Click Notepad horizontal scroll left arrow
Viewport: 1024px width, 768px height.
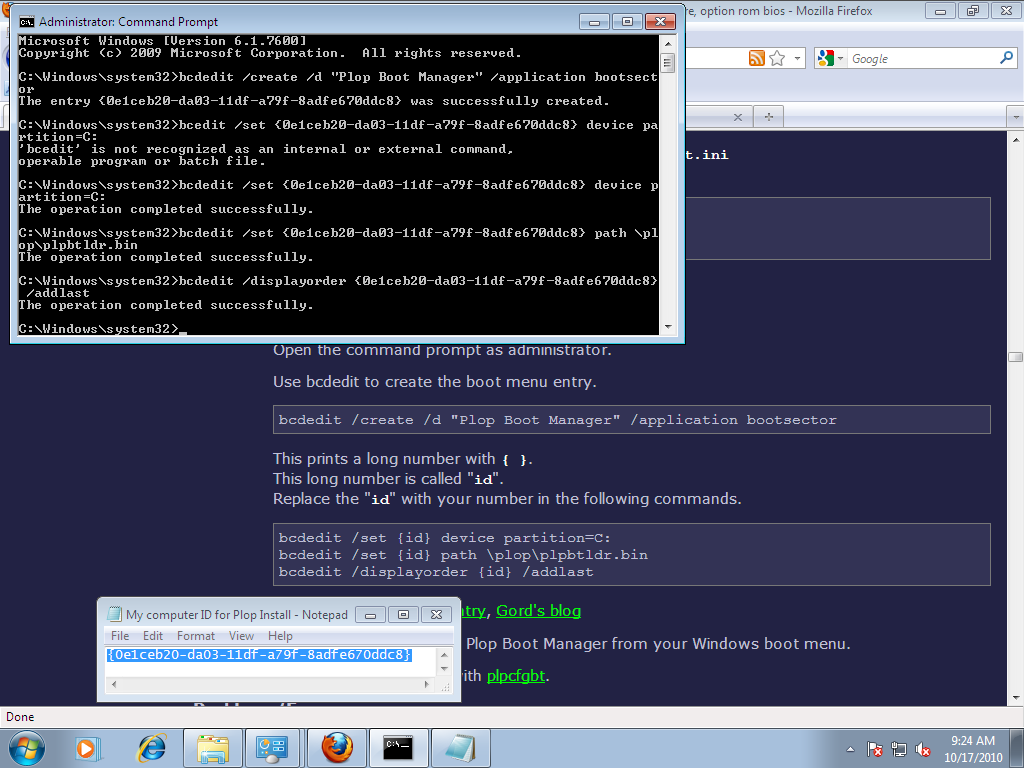[x=114, y=684]
